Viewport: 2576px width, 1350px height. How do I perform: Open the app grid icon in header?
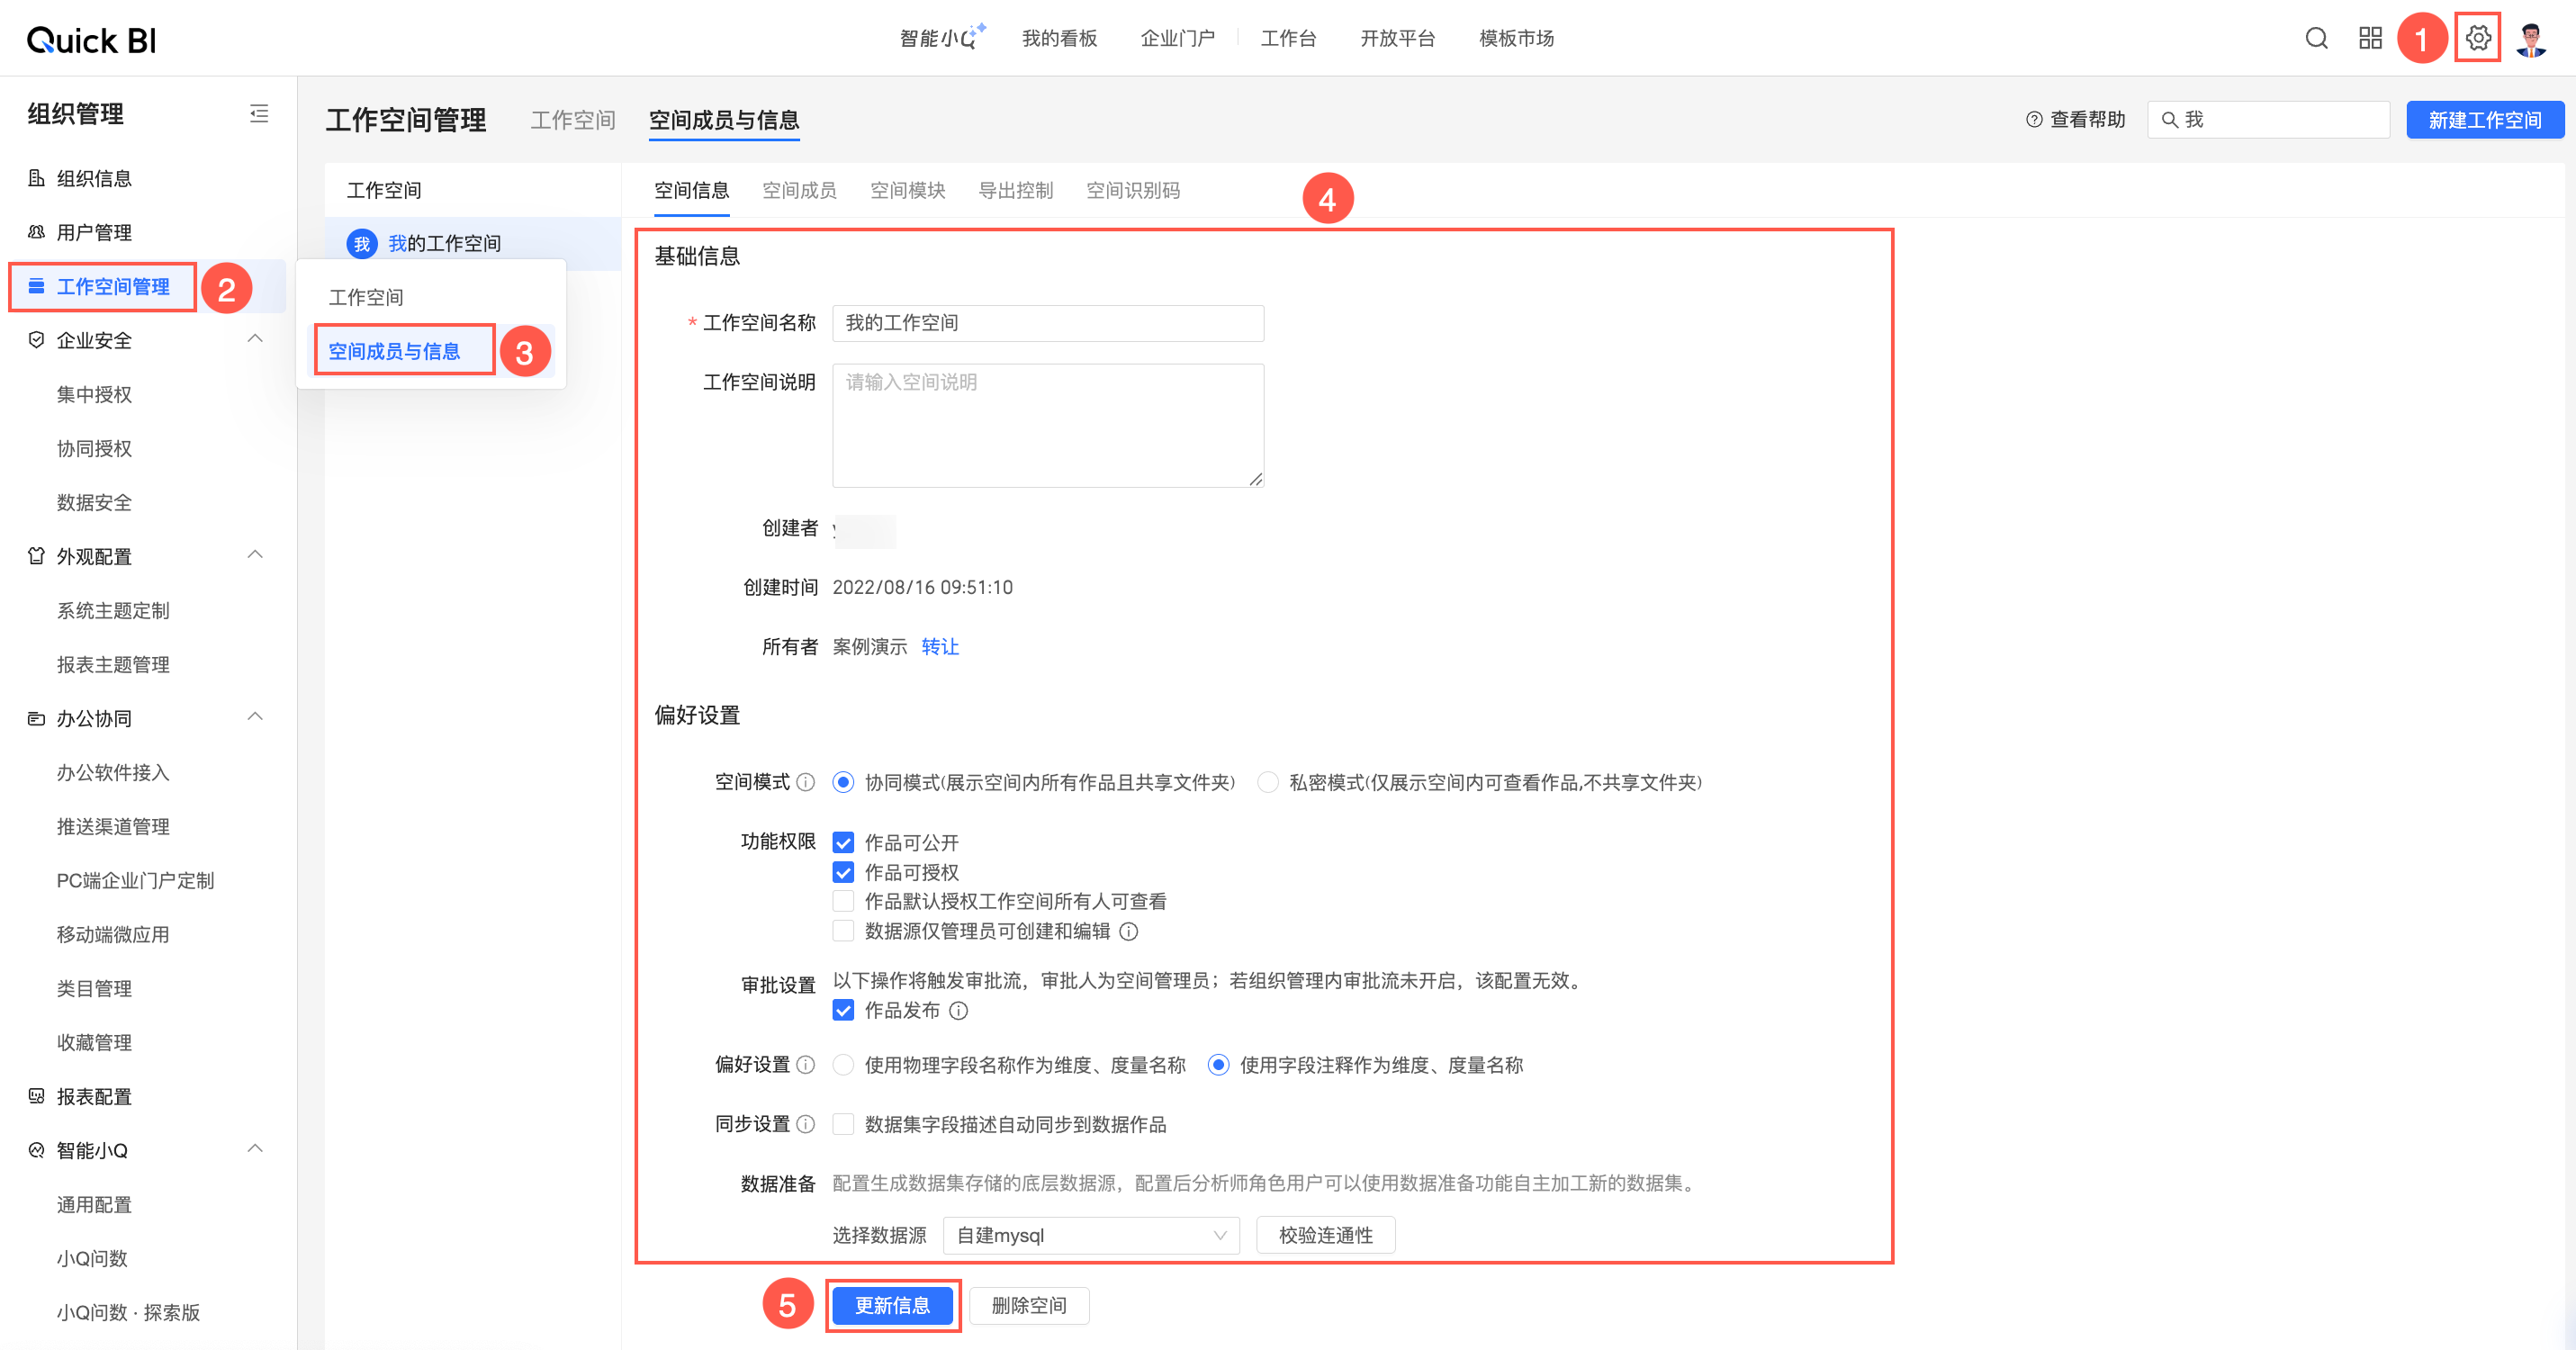point(2370,38)
